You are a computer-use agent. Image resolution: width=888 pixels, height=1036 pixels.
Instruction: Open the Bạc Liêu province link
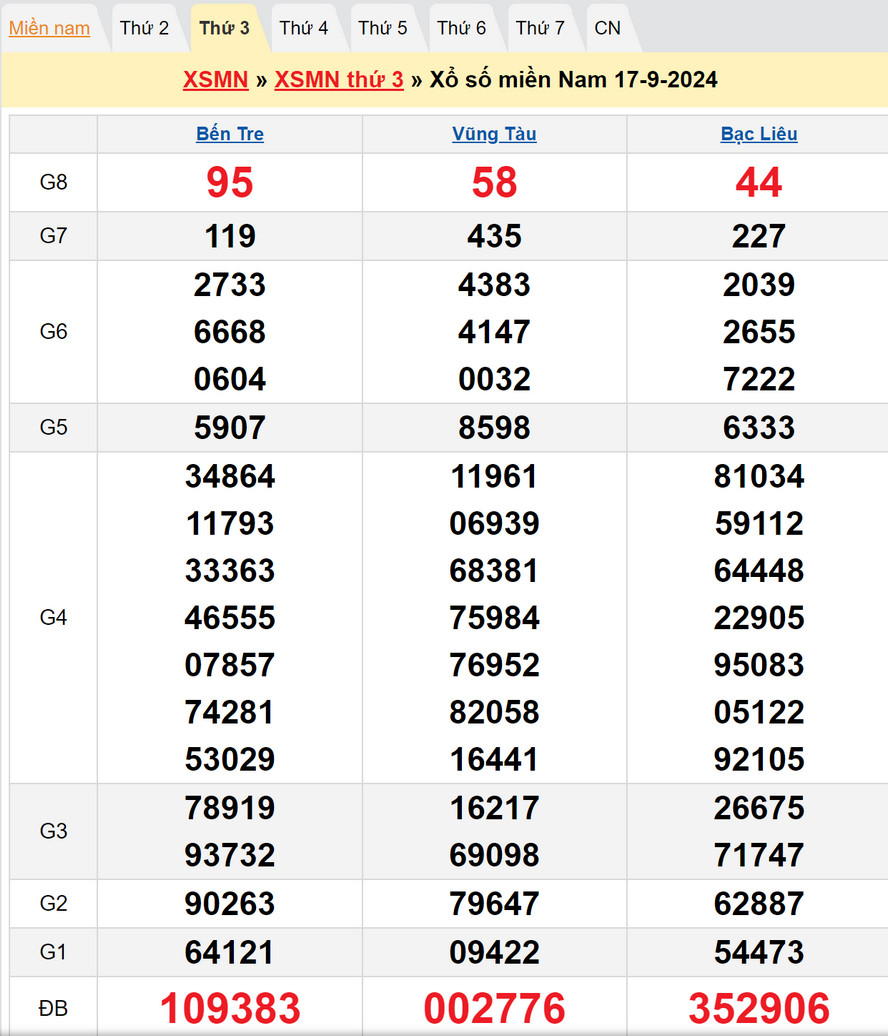[759, 134]
